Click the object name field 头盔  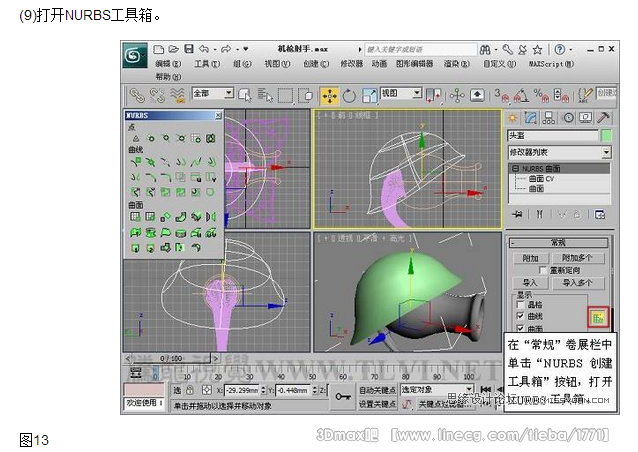pos(553,135)
